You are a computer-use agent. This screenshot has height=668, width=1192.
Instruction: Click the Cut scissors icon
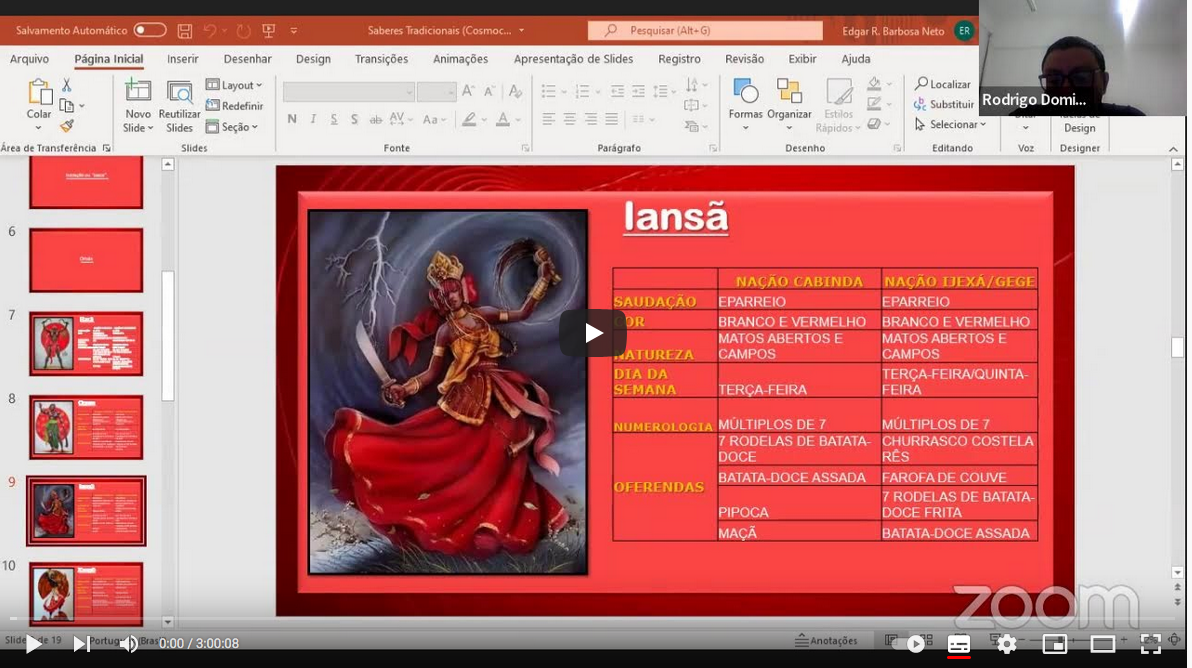point(67,85)
